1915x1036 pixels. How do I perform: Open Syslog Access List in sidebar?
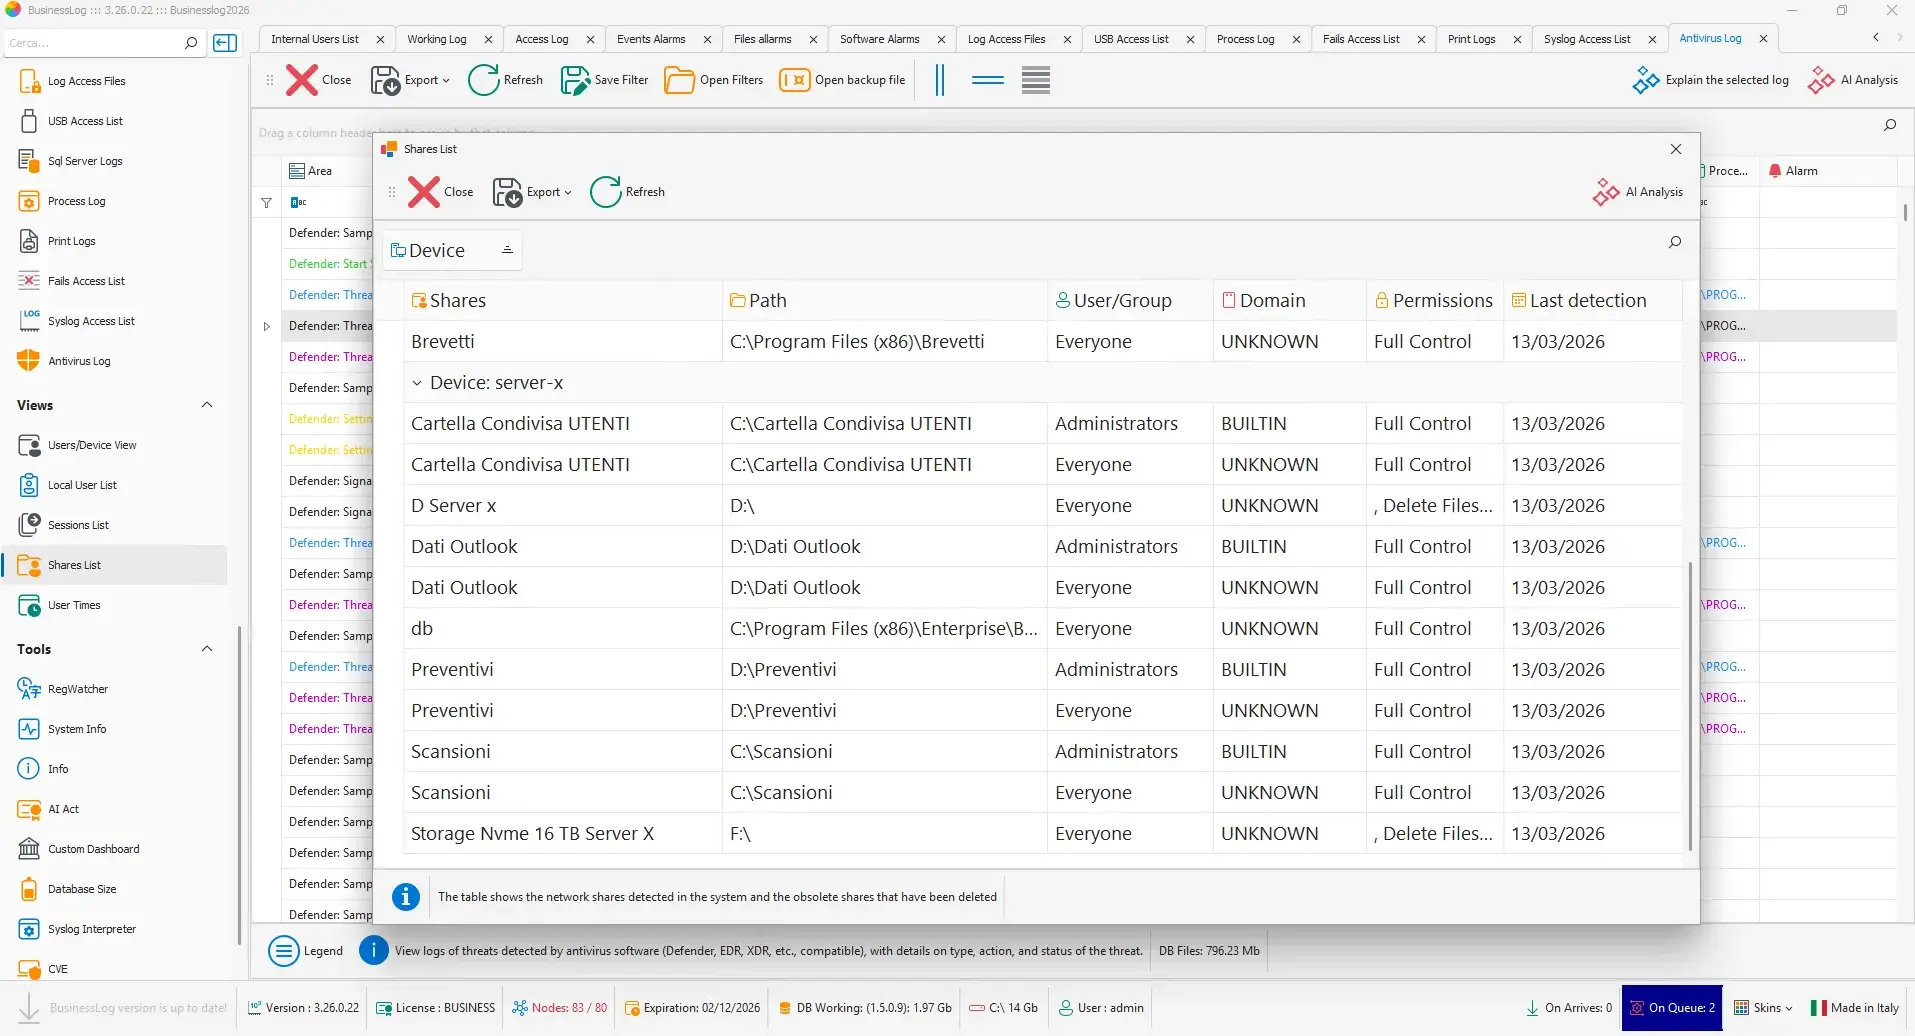click(91, 321)
